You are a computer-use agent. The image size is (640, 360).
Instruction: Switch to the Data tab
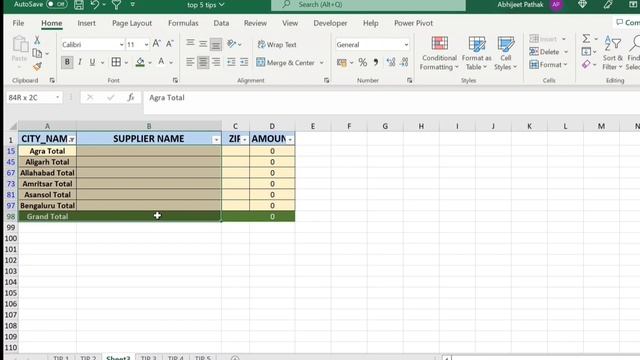221,23
